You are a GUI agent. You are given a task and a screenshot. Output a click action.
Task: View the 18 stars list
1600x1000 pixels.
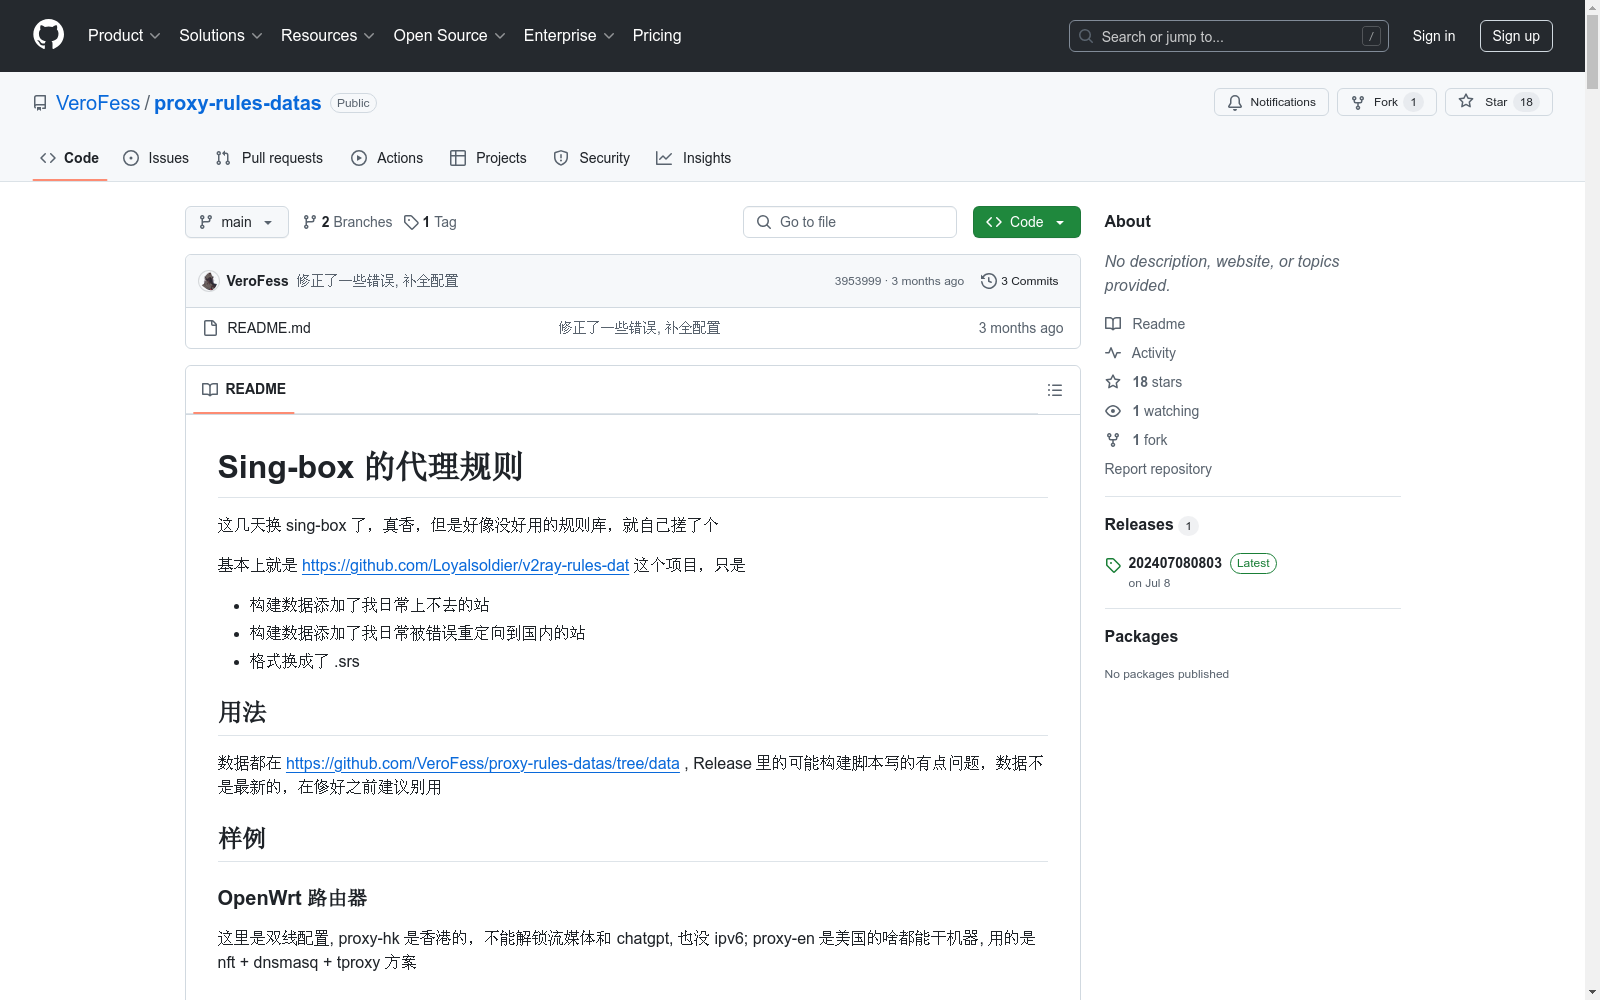point(1144,382)
